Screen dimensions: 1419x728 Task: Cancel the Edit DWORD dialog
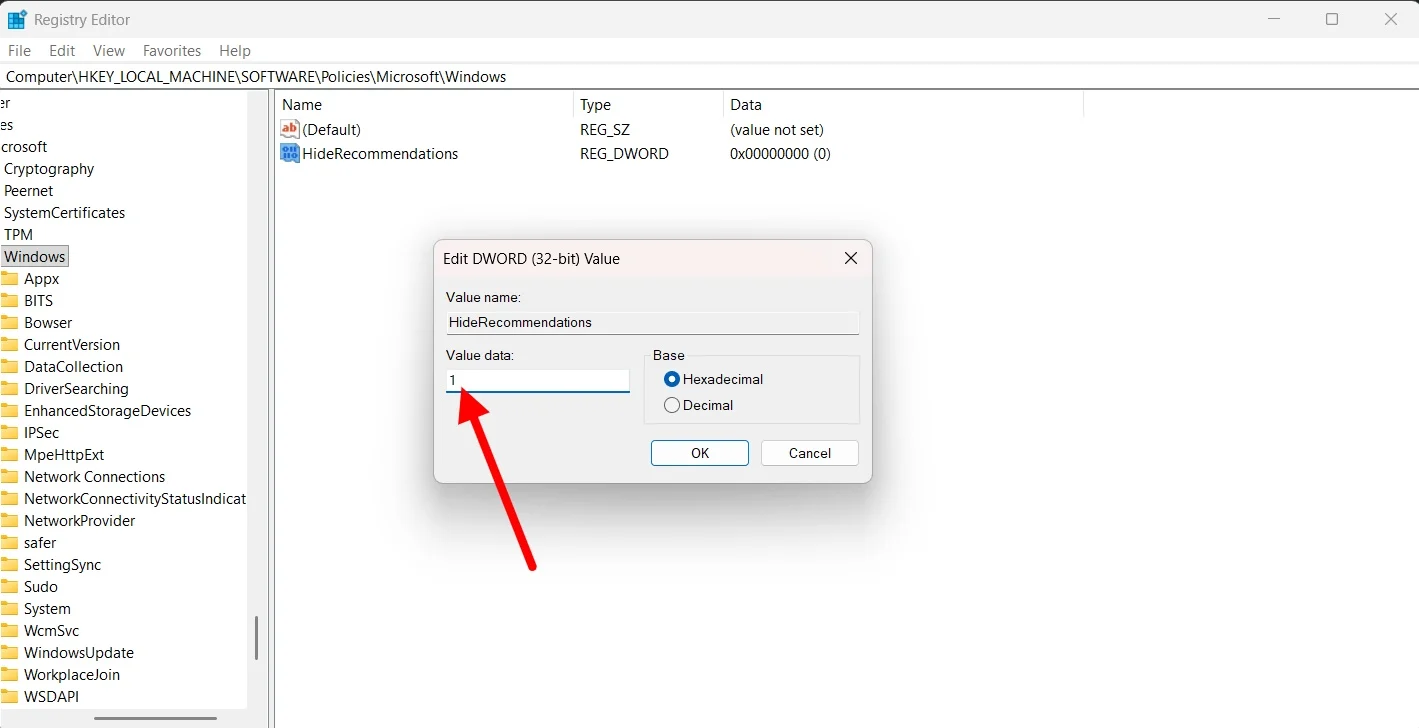[809, 453]
